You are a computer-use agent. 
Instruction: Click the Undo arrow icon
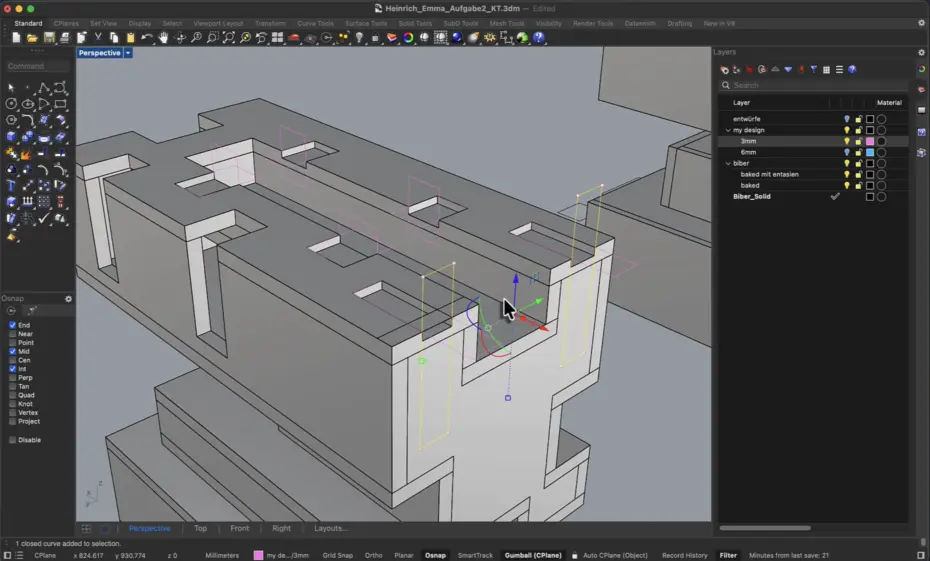pyautogui.click(x=146, y=37)
